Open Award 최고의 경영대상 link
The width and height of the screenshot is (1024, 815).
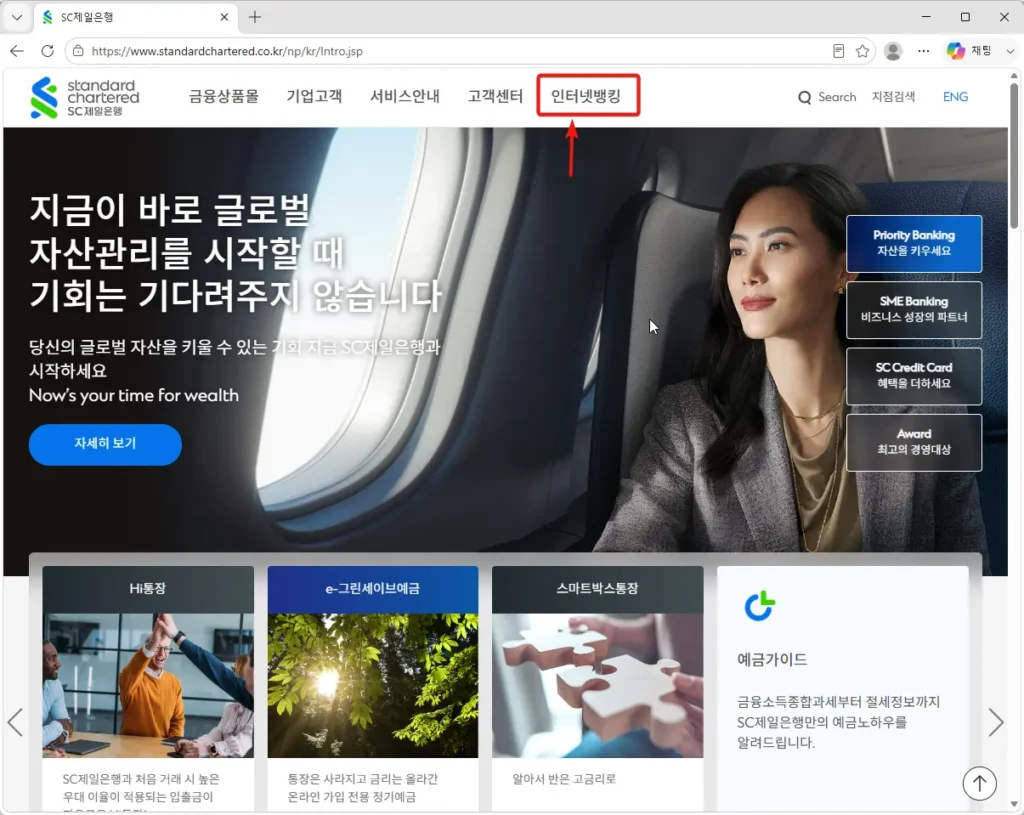(914, 442)
